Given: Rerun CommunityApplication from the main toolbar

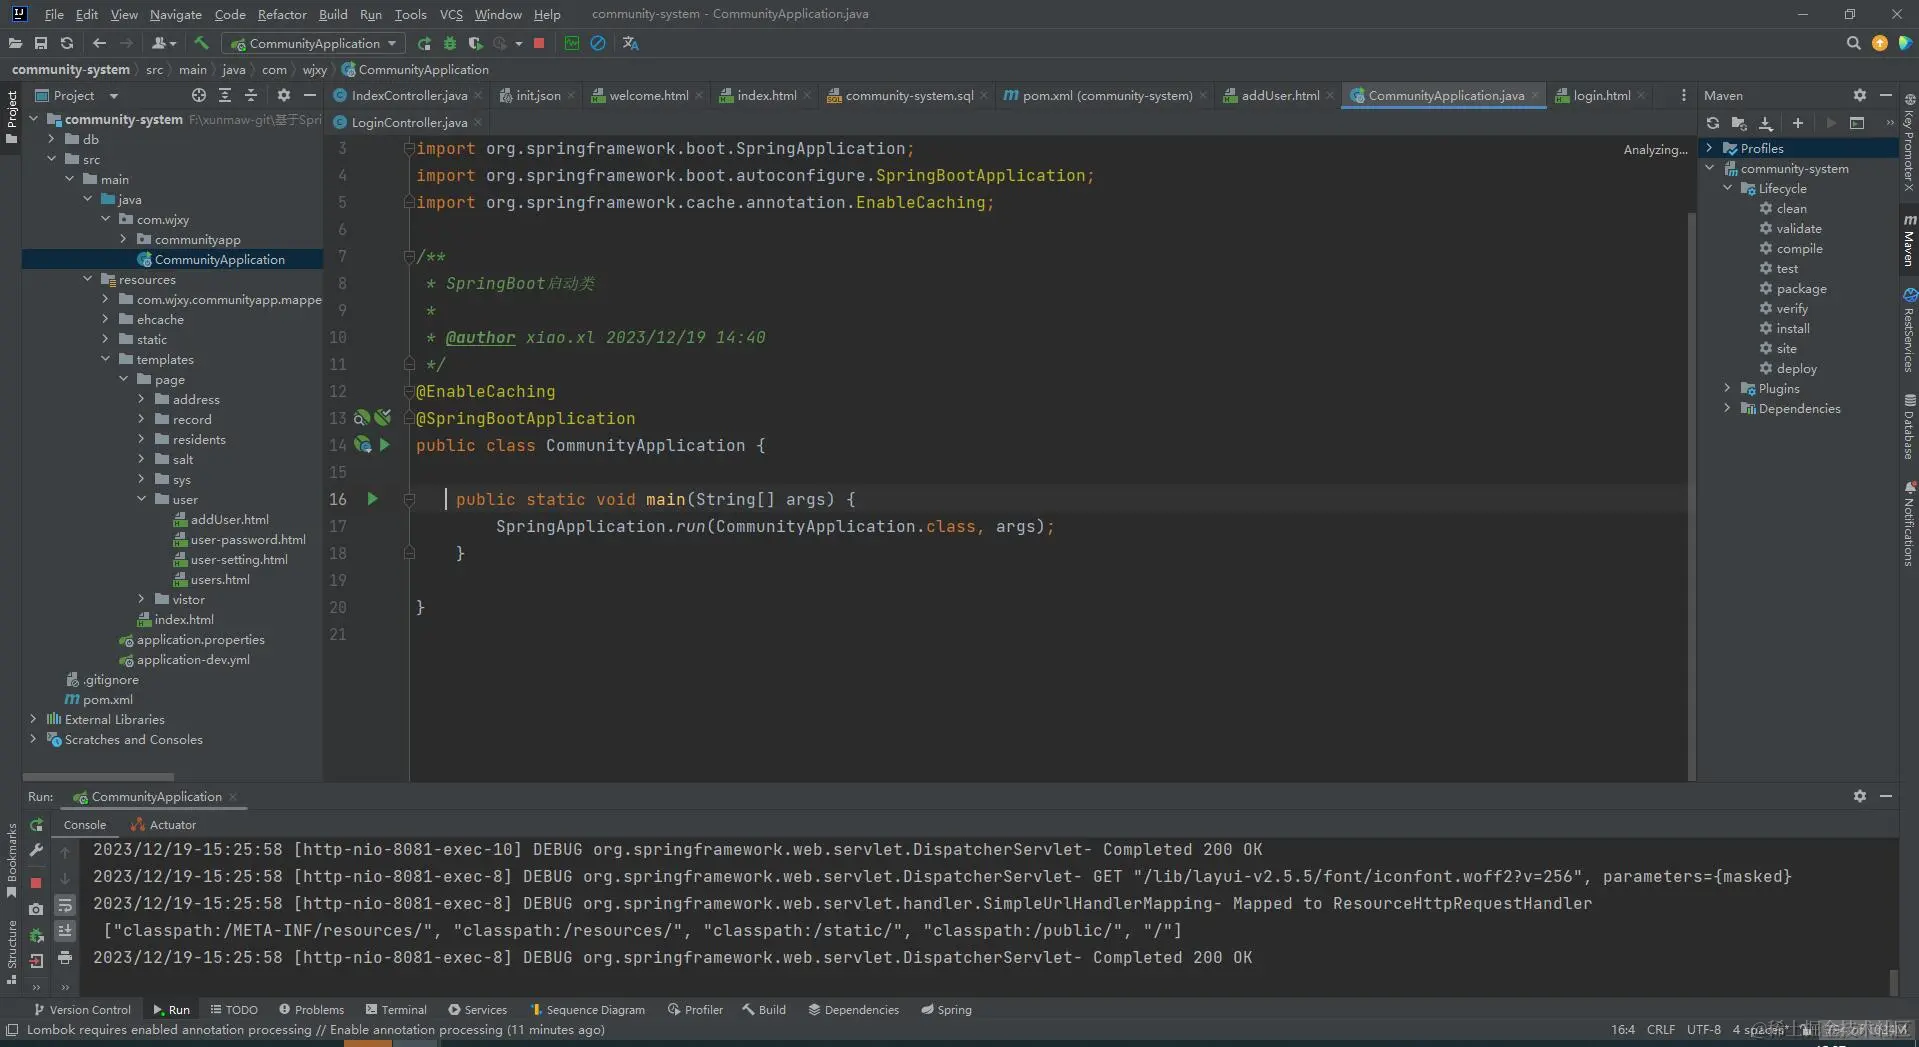Looking at the screenshot, I should tap(424, 43).
